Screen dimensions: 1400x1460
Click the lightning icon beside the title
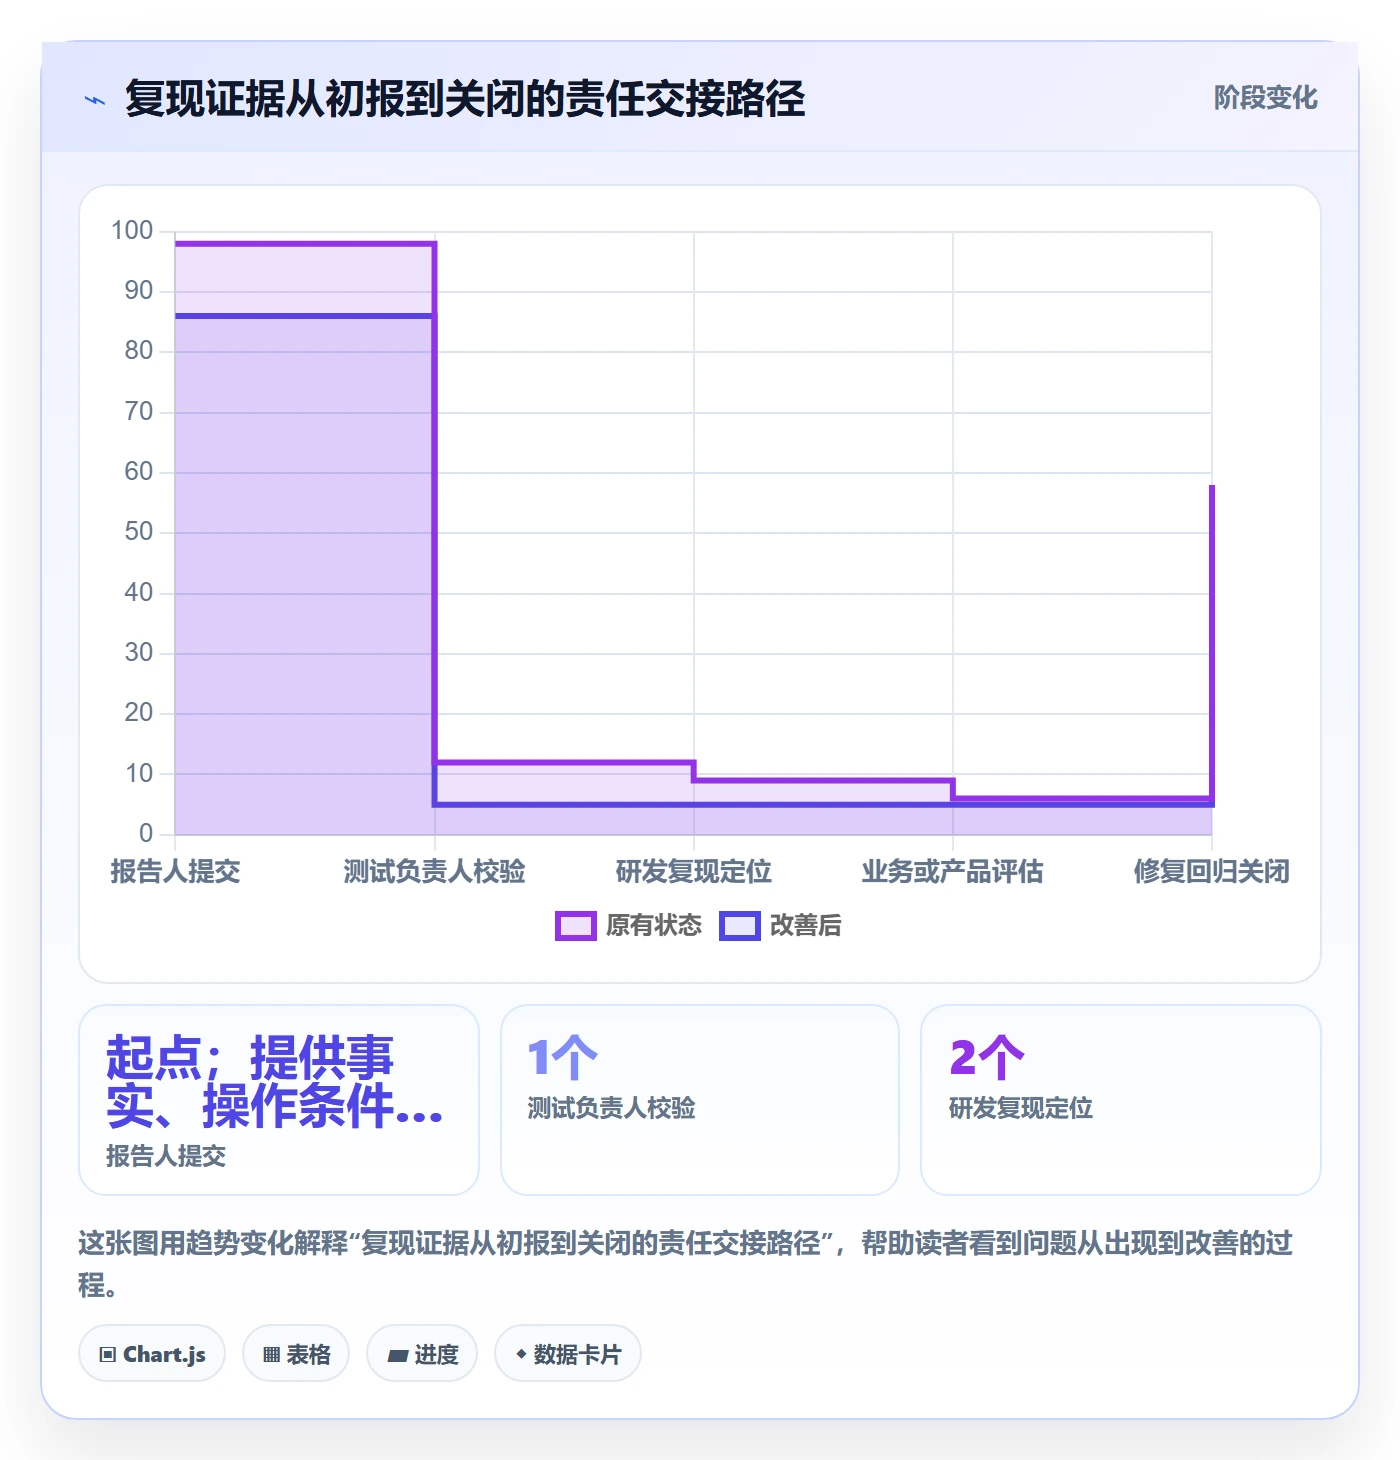click(x=95, y=100)
